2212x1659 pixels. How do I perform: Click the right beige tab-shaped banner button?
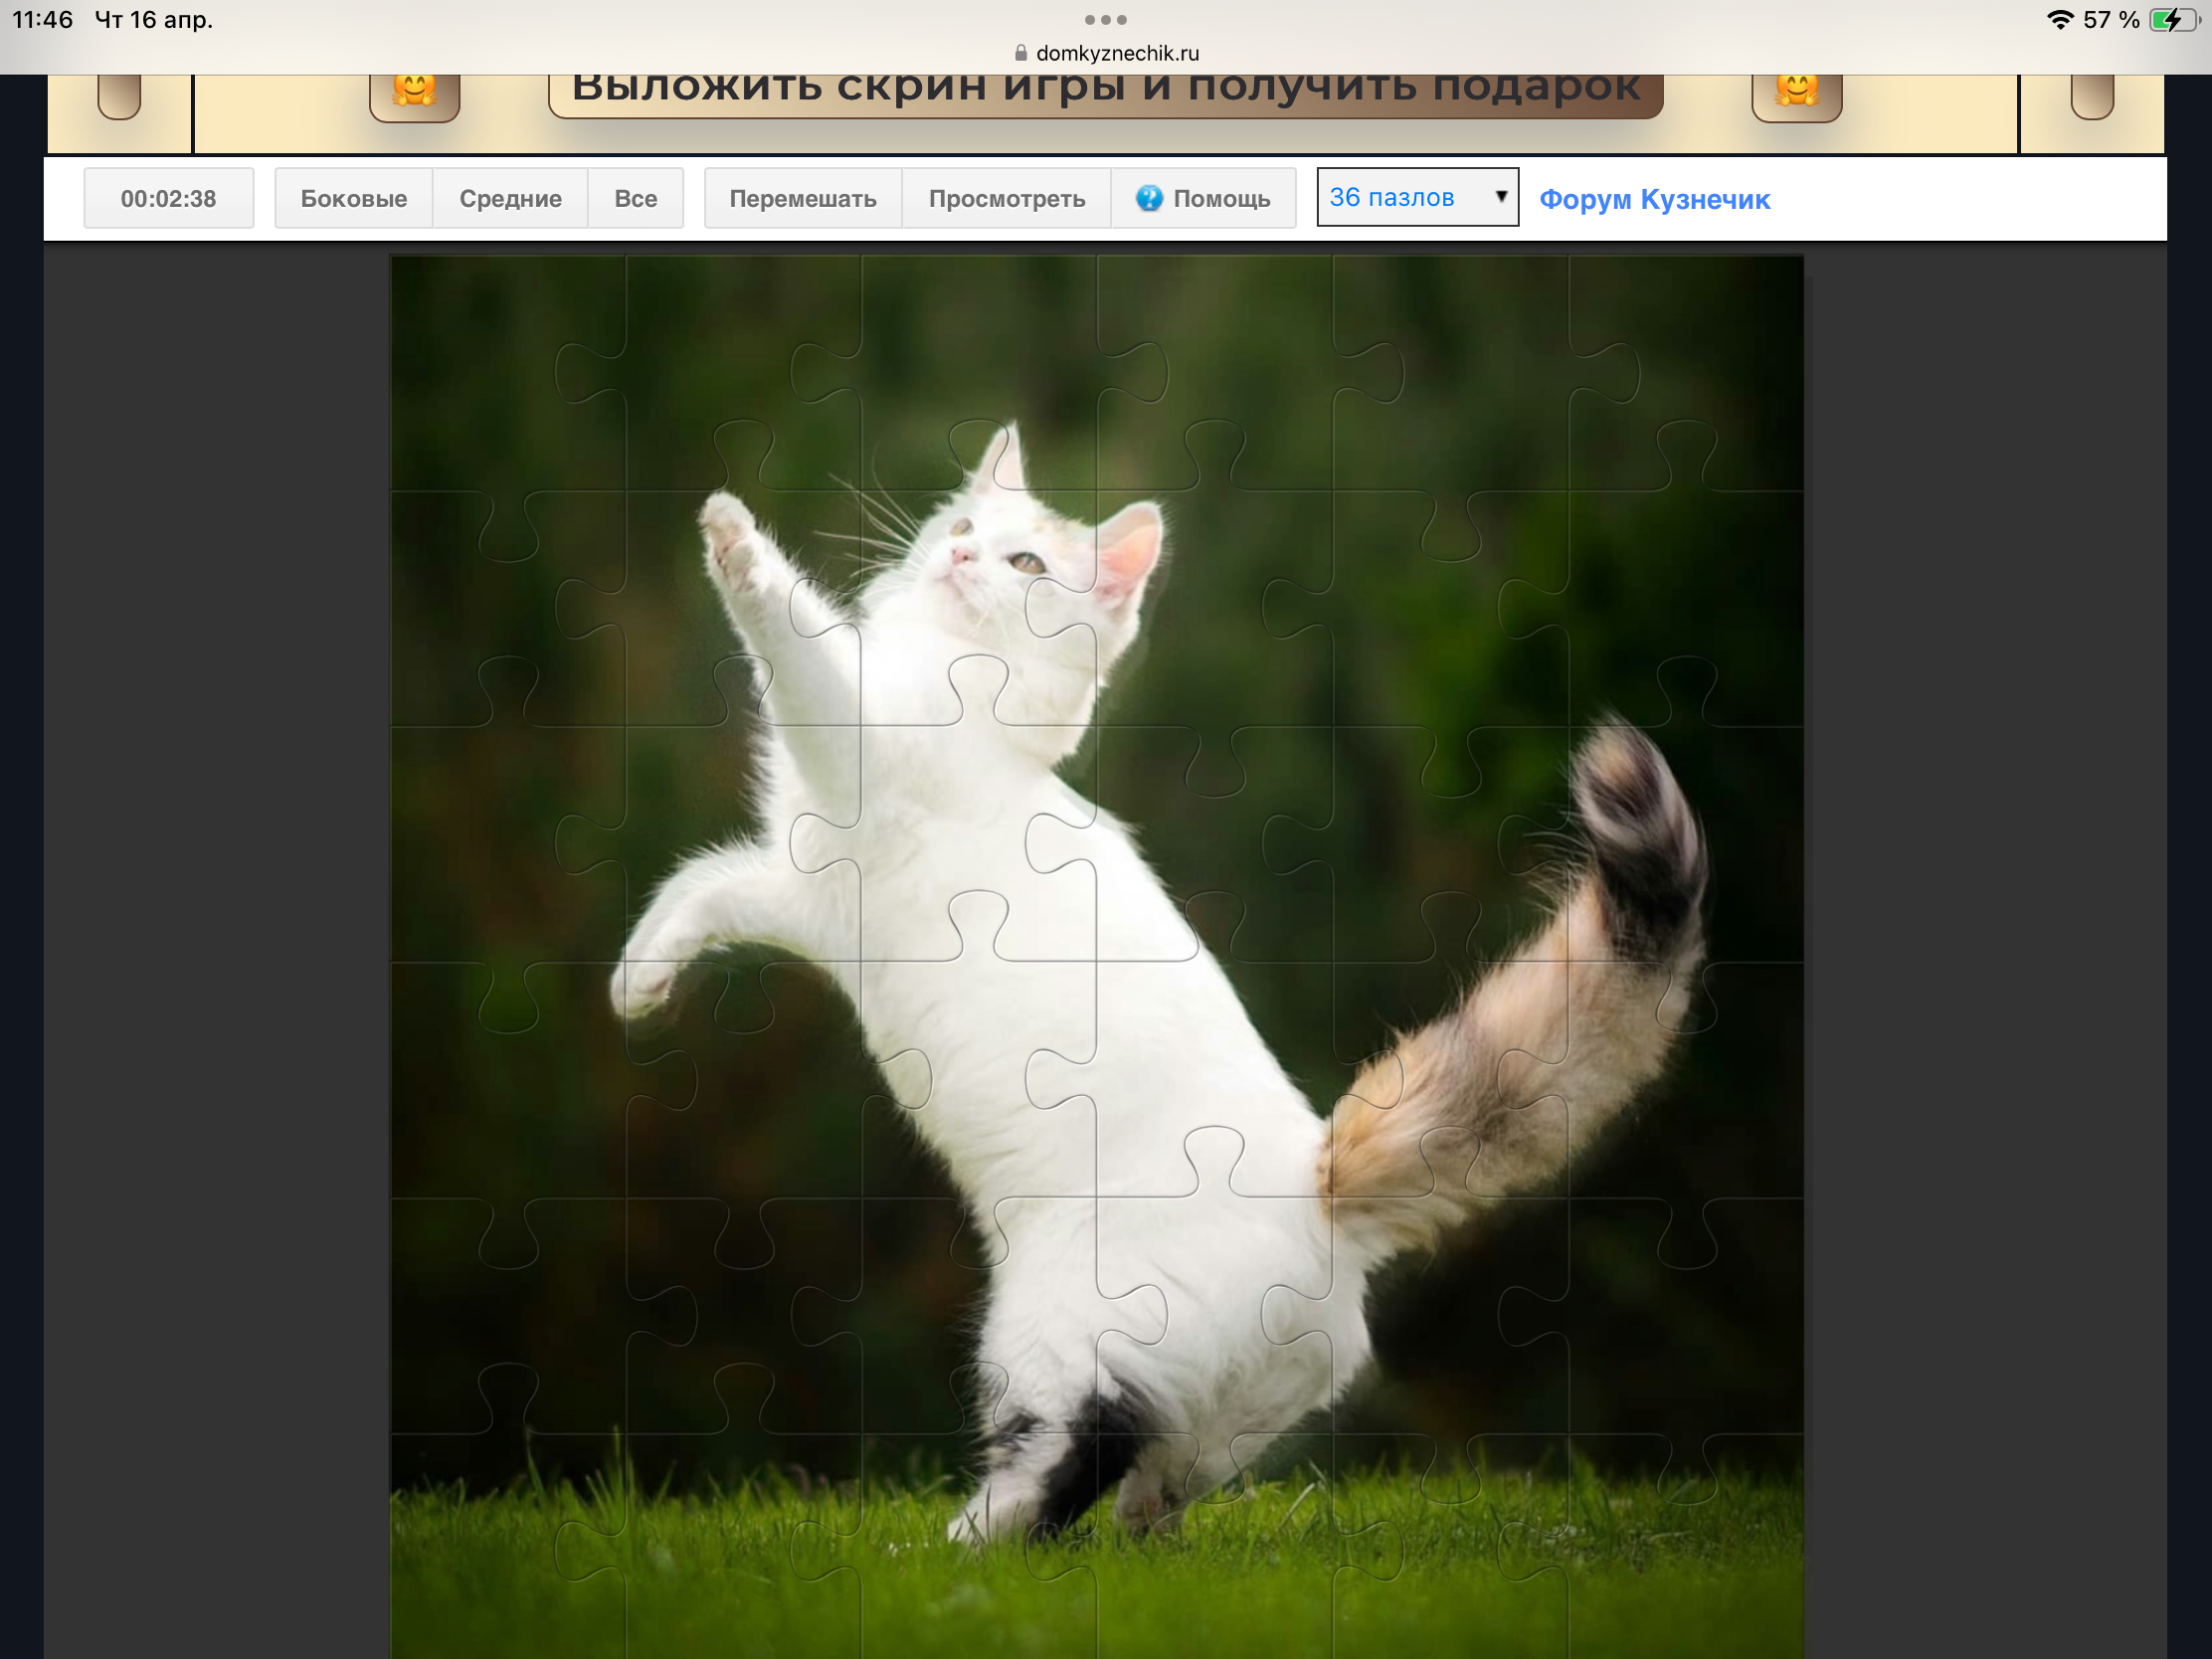(2091, 97)
